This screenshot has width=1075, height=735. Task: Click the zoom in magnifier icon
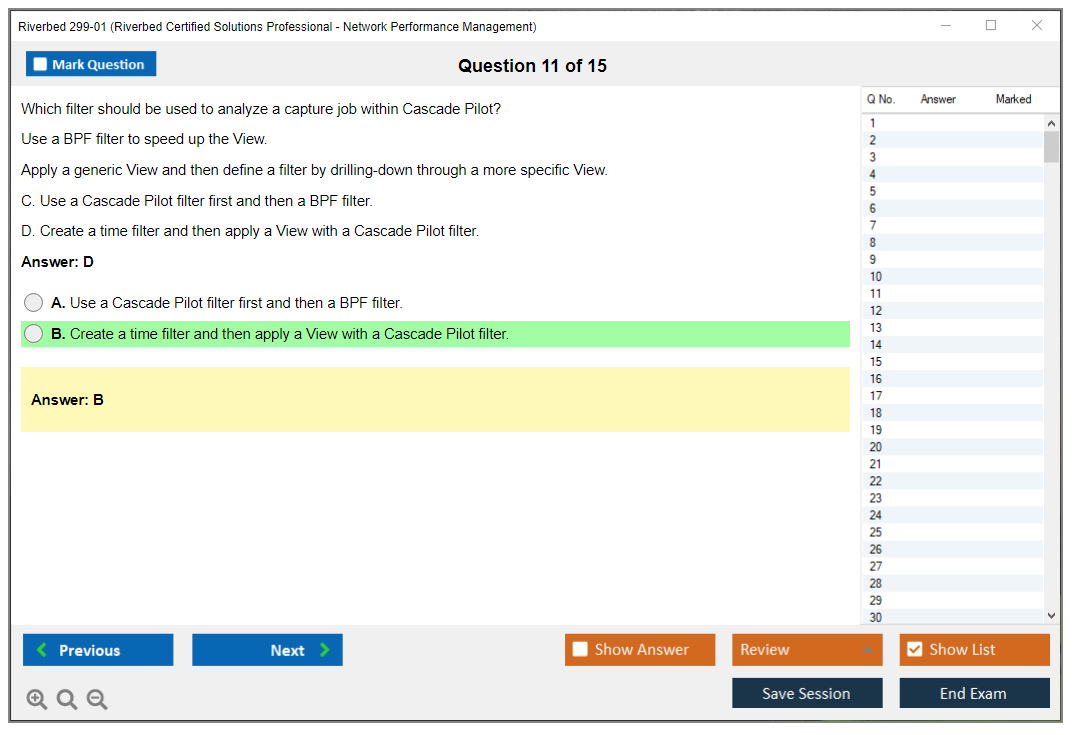point(37,699)
